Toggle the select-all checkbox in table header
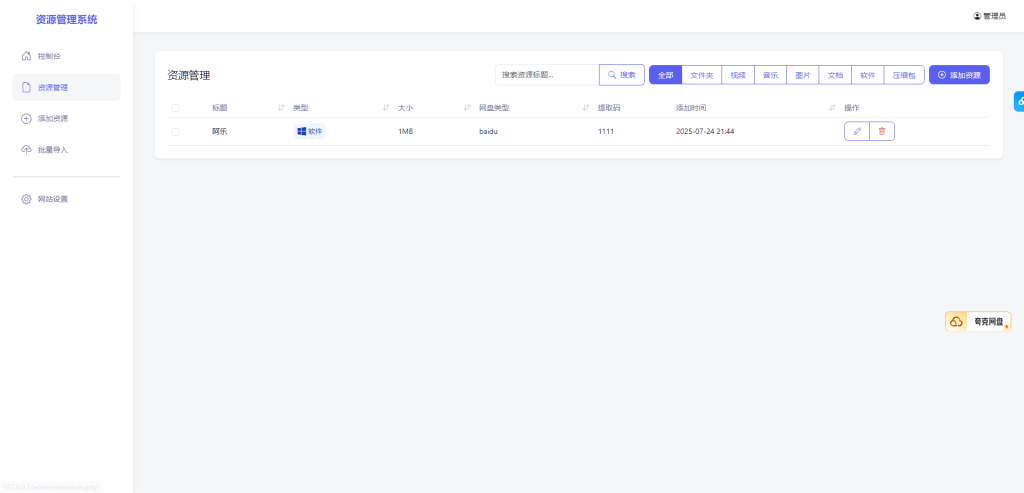Image resolution: width=1024 pixels, height=493 pixels. point(175,108)
